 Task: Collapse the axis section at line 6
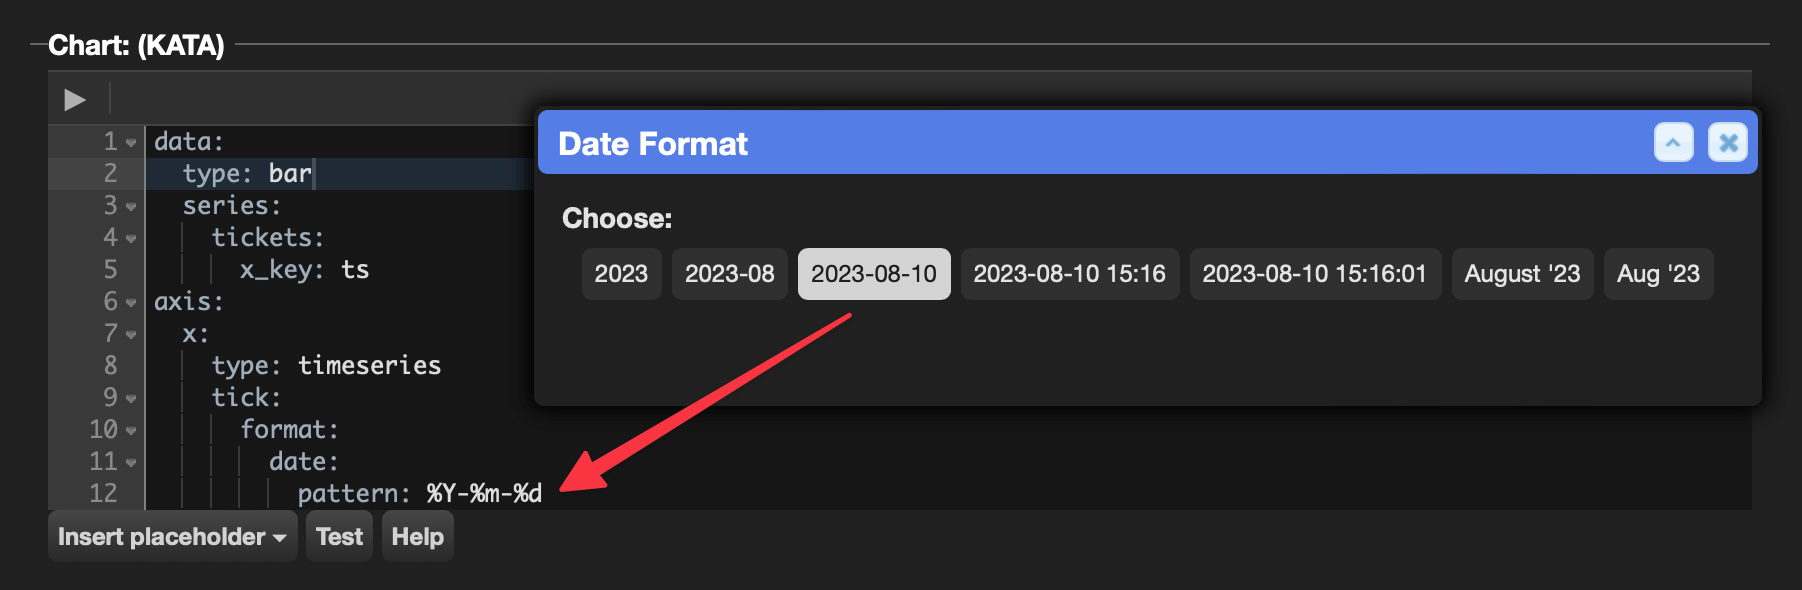pyautogui.click(x=131, y=303)
